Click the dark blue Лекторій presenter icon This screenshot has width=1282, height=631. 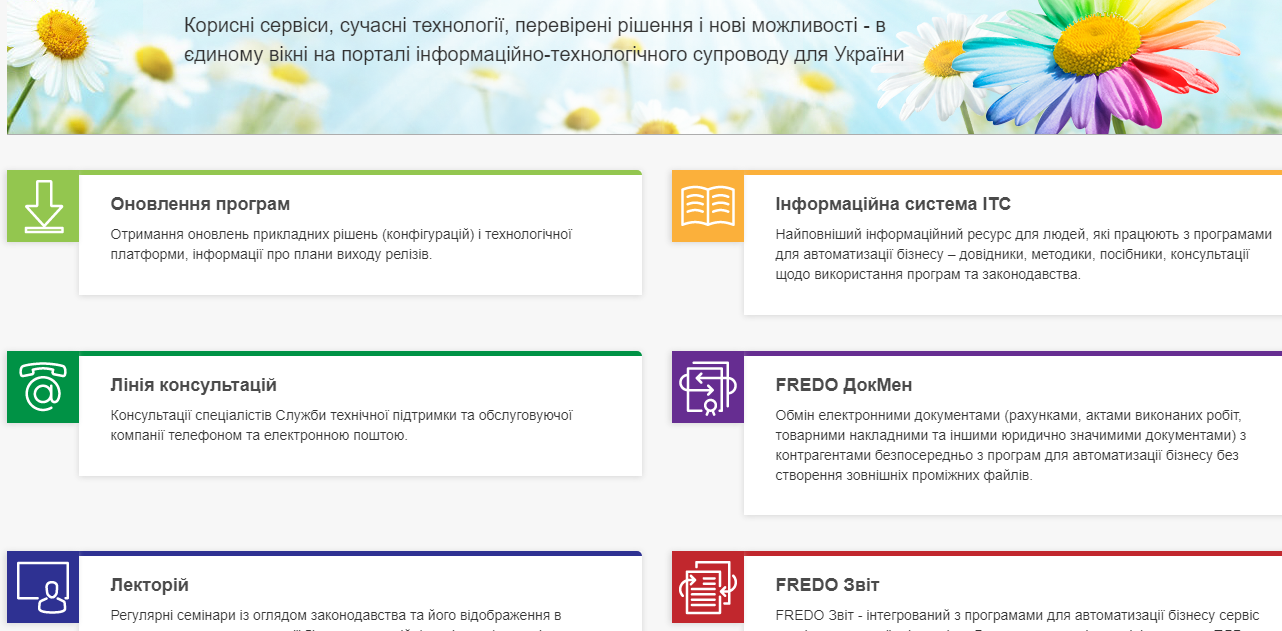tap(43, 587)
